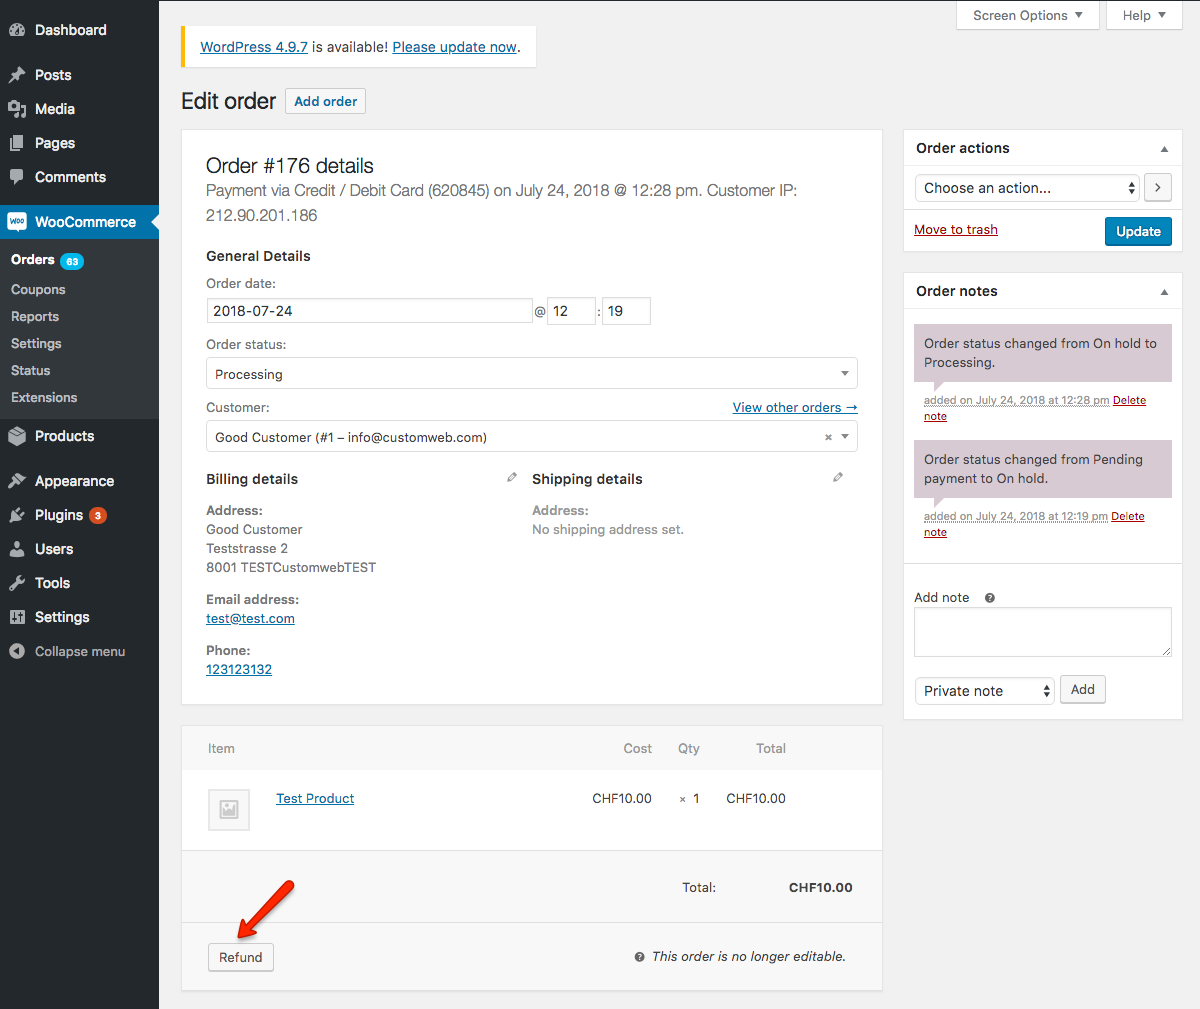This screenshot has width=1200, height=1009.
Task: Open the Users section
Action: [56, 548]
